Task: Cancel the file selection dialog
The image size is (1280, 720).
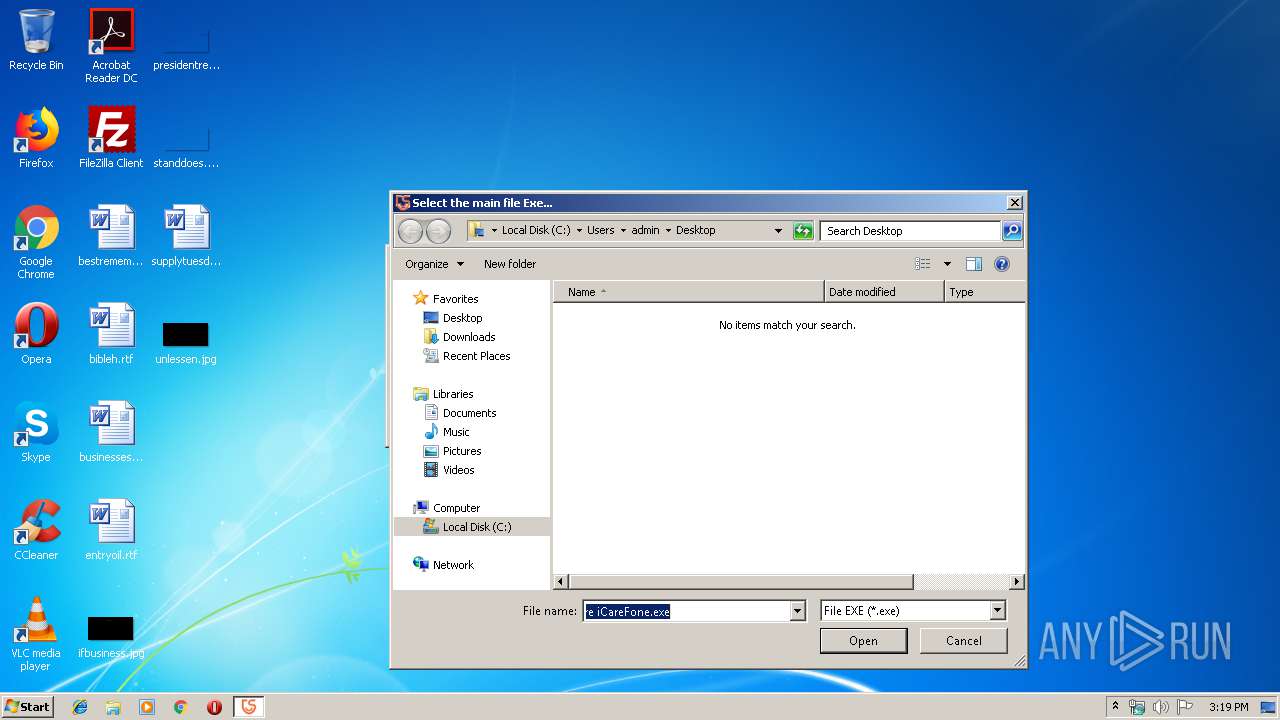Action: [x=963, y=641]
